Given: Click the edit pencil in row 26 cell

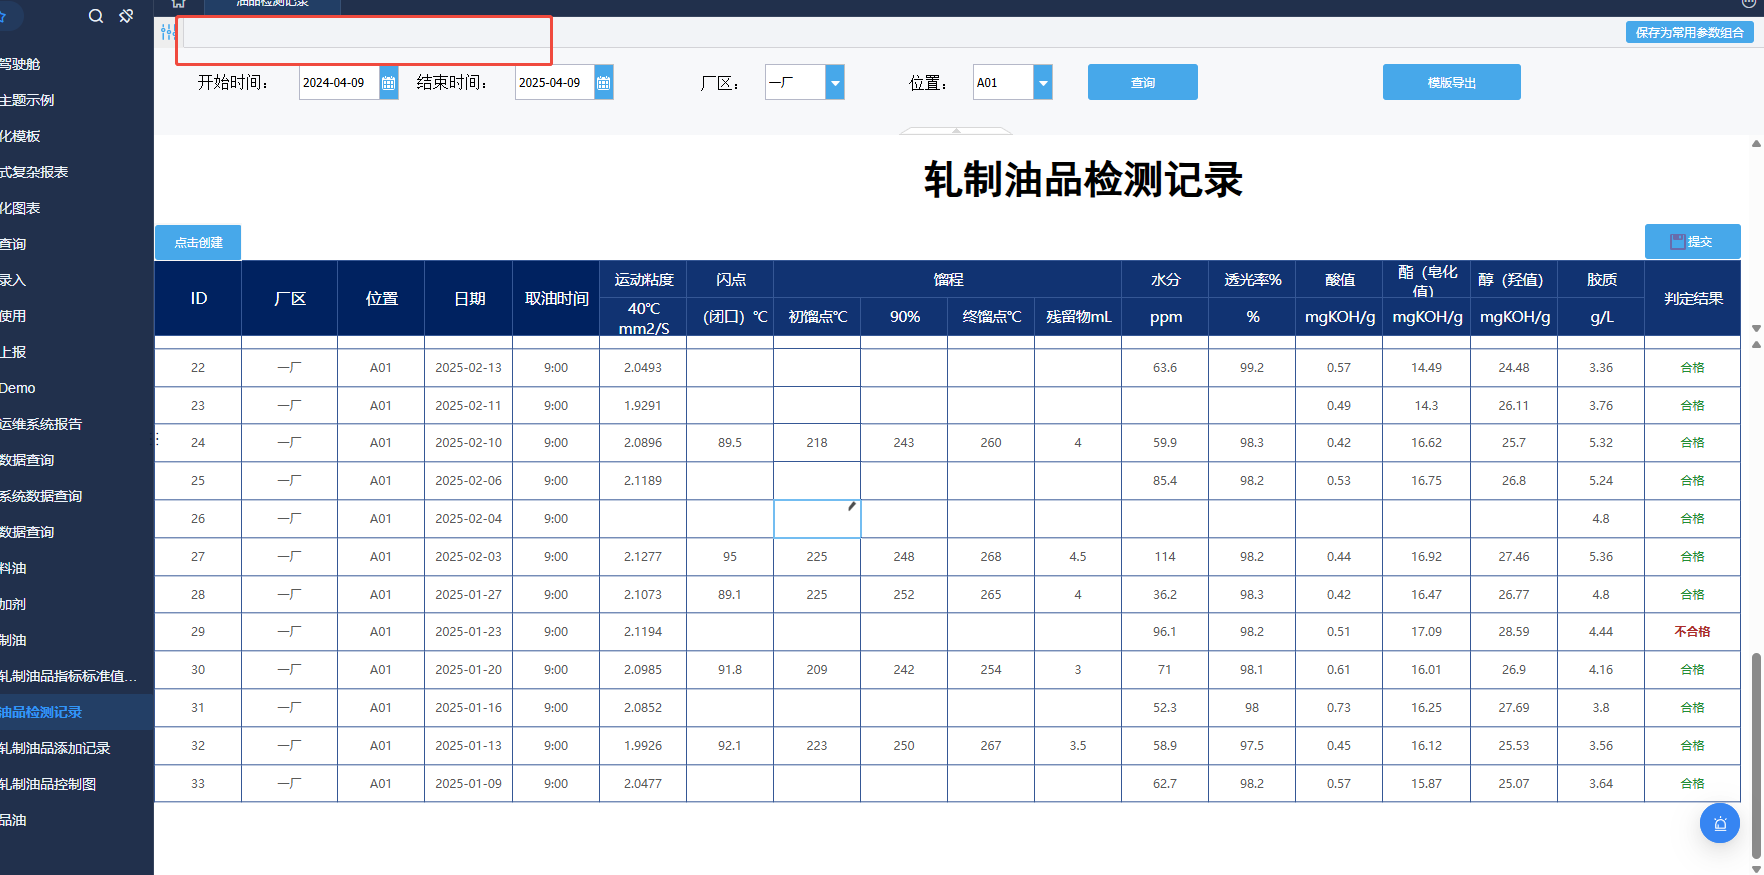Looking at the screenshot, I should coord(852,507).
